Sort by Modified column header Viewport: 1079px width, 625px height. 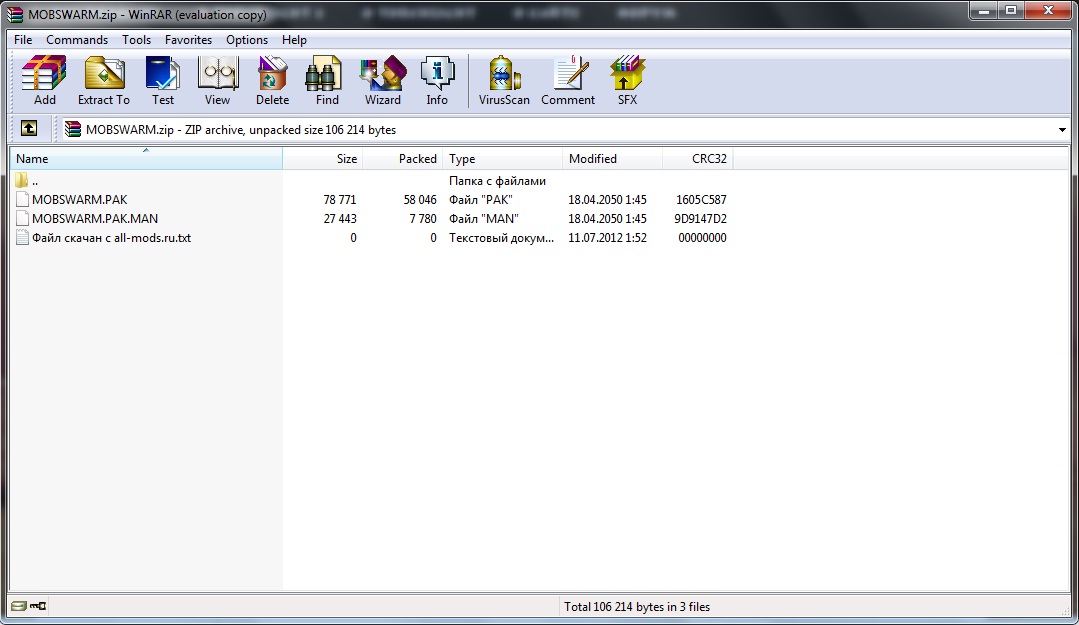click(x=612, y=159)
